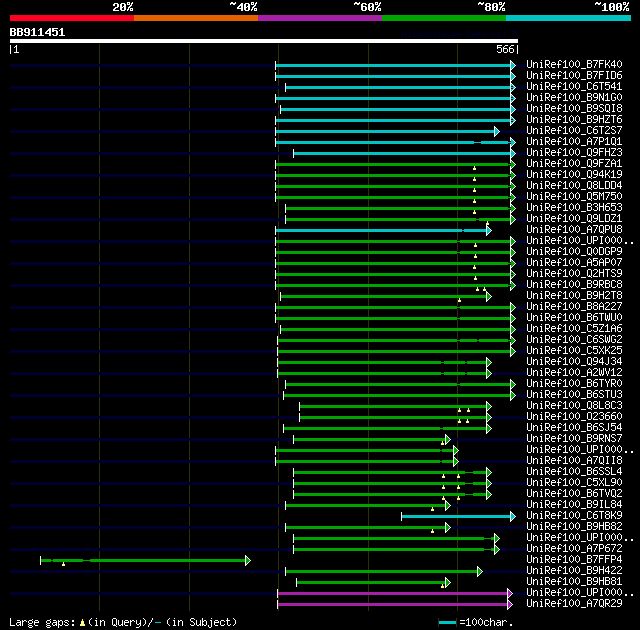Select the UniRef100_C6T2S7 label
Screen dimensions: 640x630
pyautogui.click(x=574, y=131)
